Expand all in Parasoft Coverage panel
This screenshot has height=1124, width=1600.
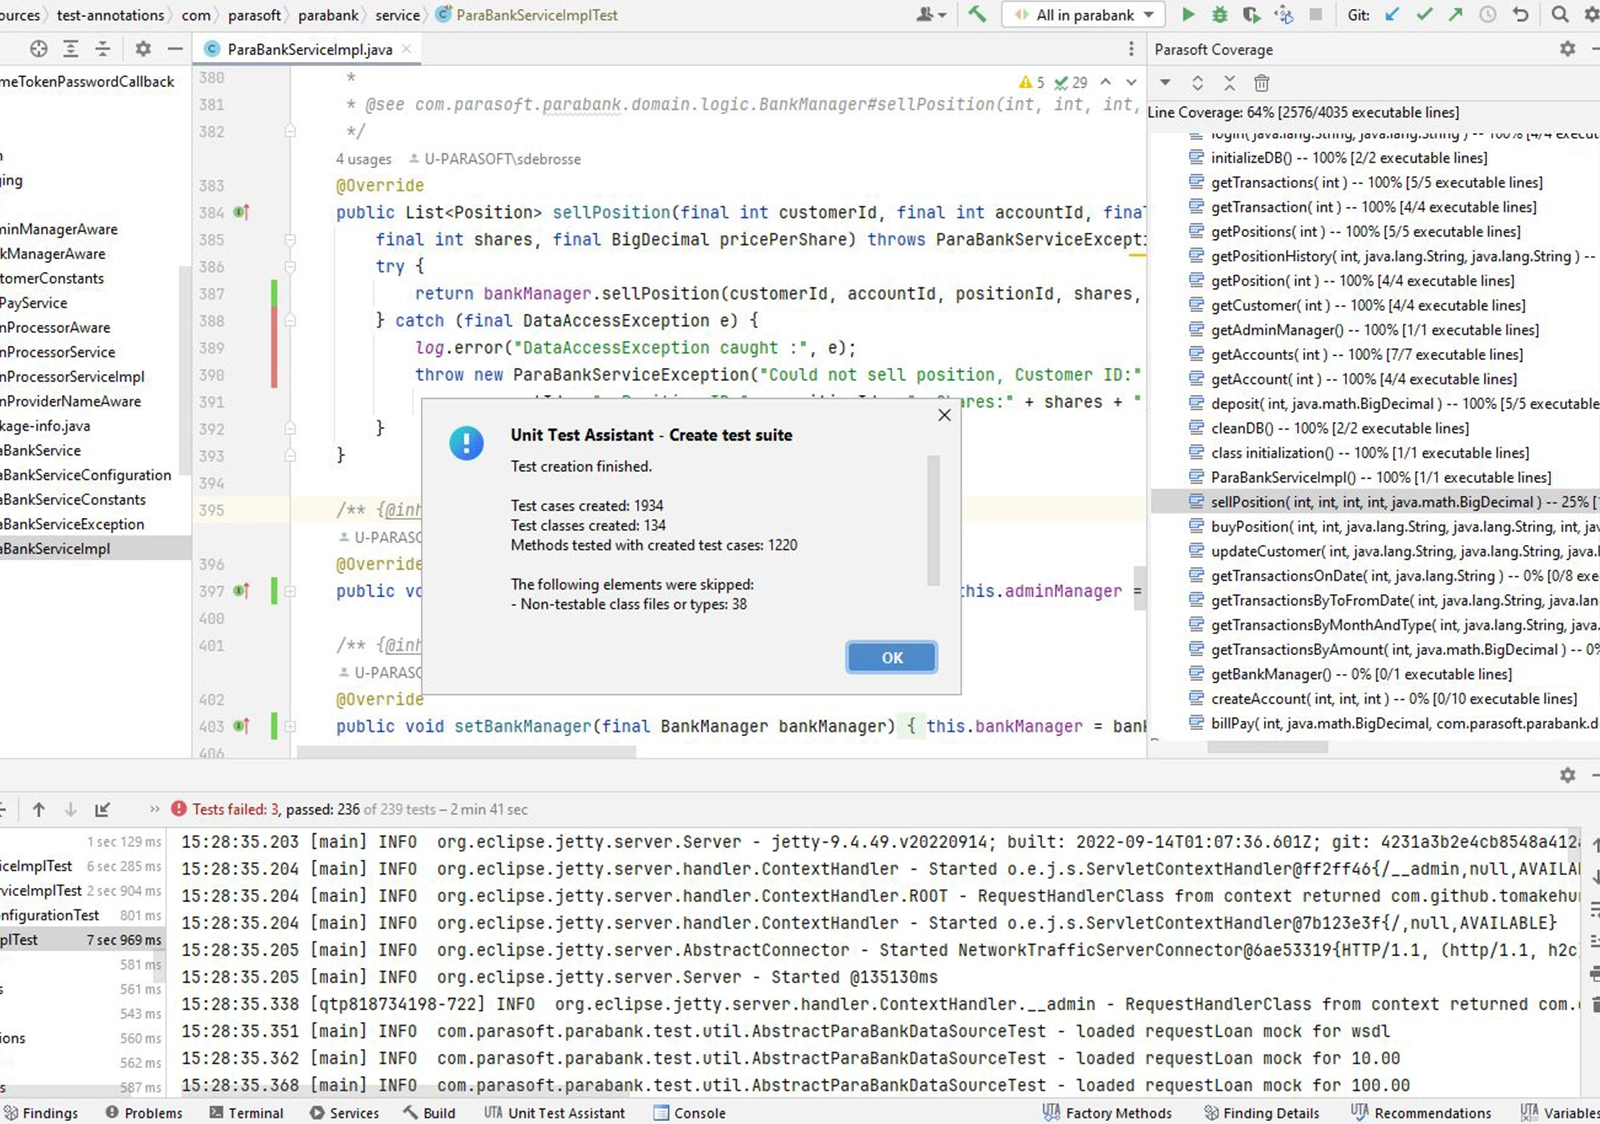(1197, 83)
